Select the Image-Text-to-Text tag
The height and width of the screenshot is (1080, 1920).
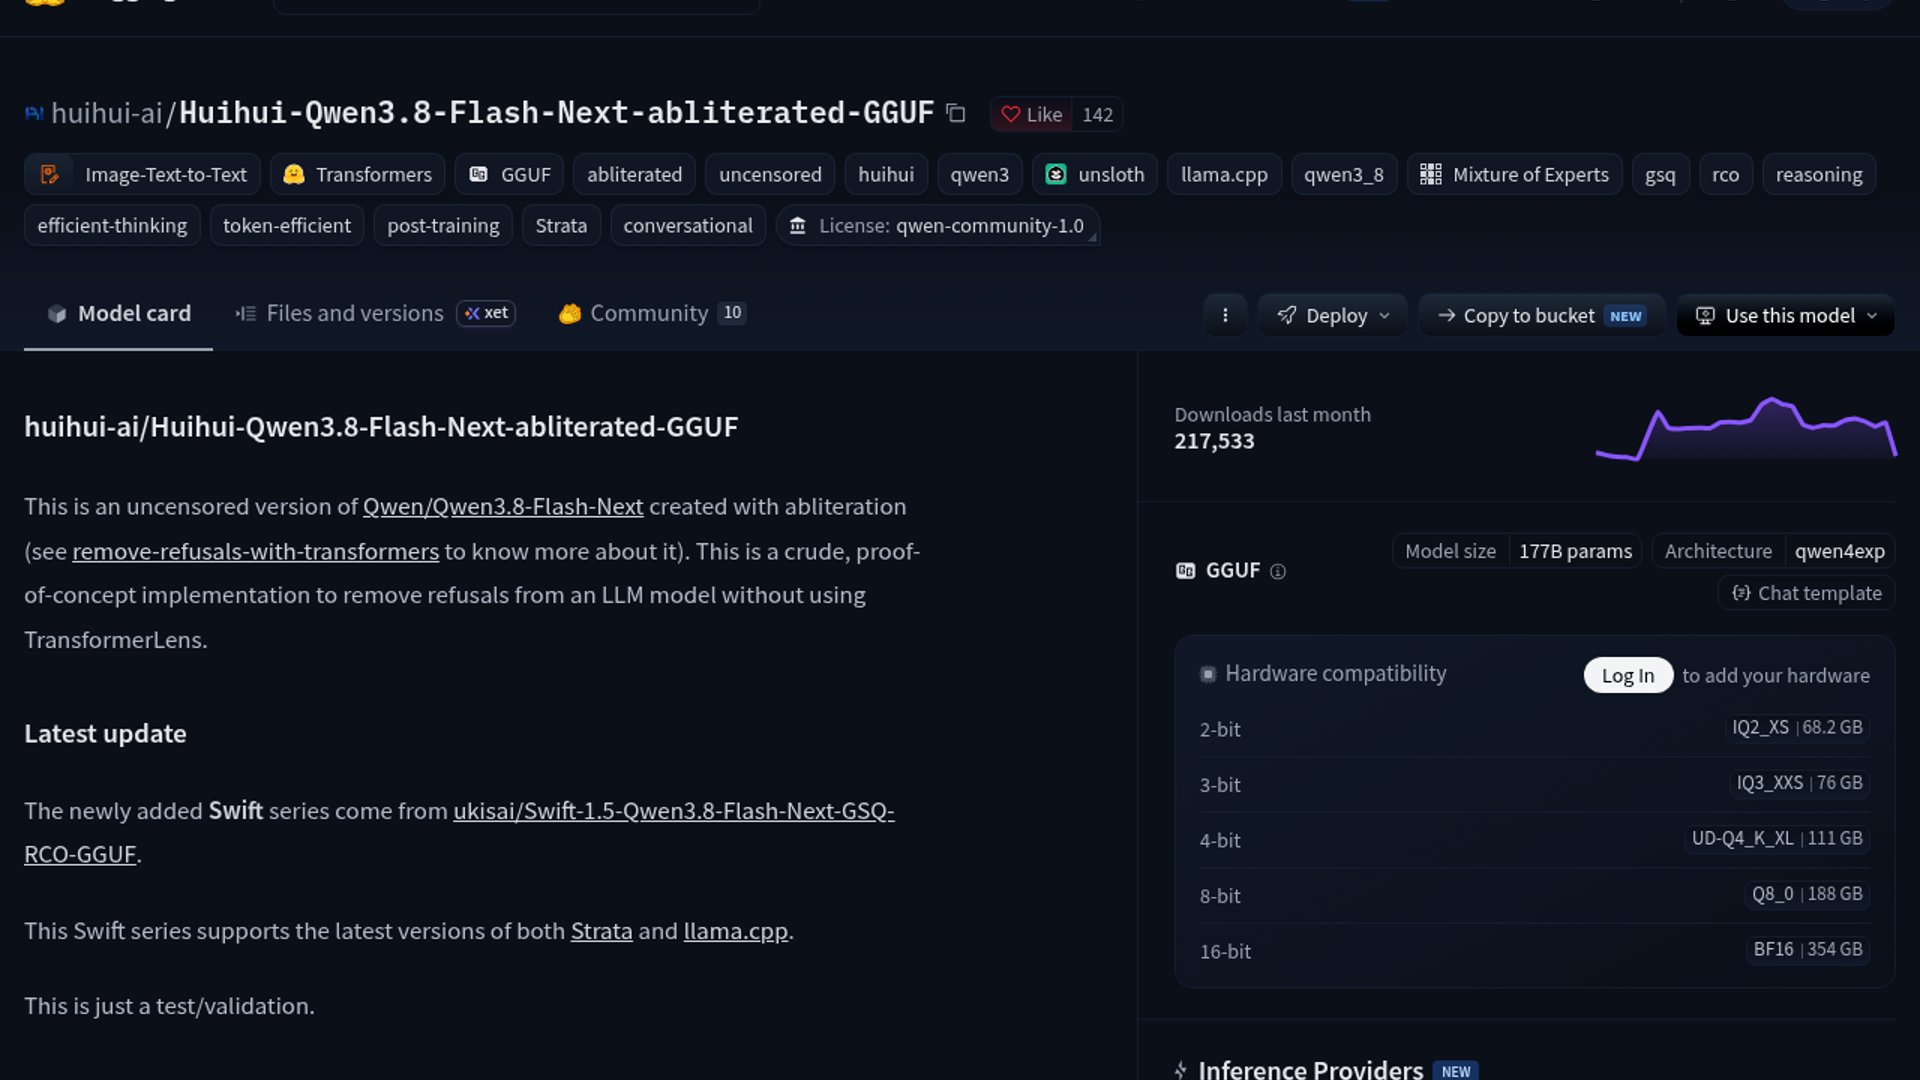(x=143, y=175)
